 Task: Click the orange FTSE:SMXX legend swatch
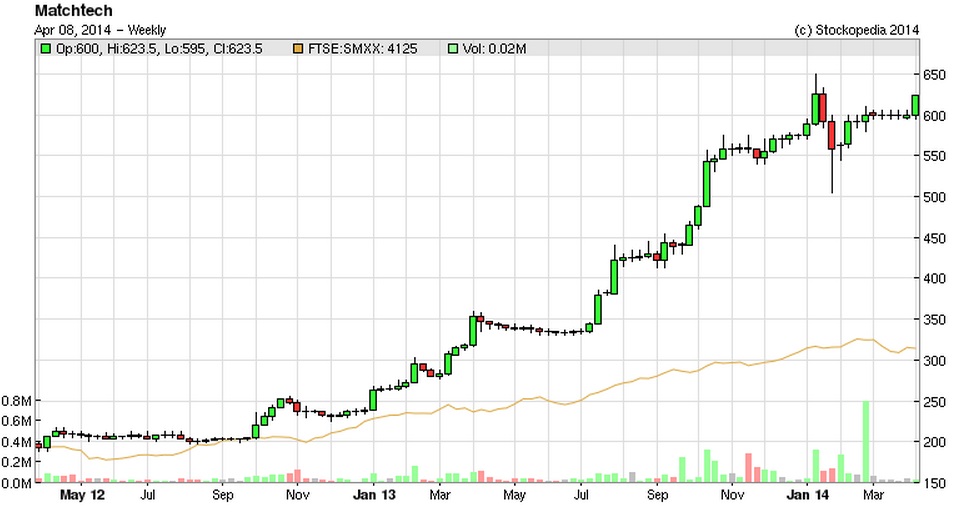coord(298,48)
